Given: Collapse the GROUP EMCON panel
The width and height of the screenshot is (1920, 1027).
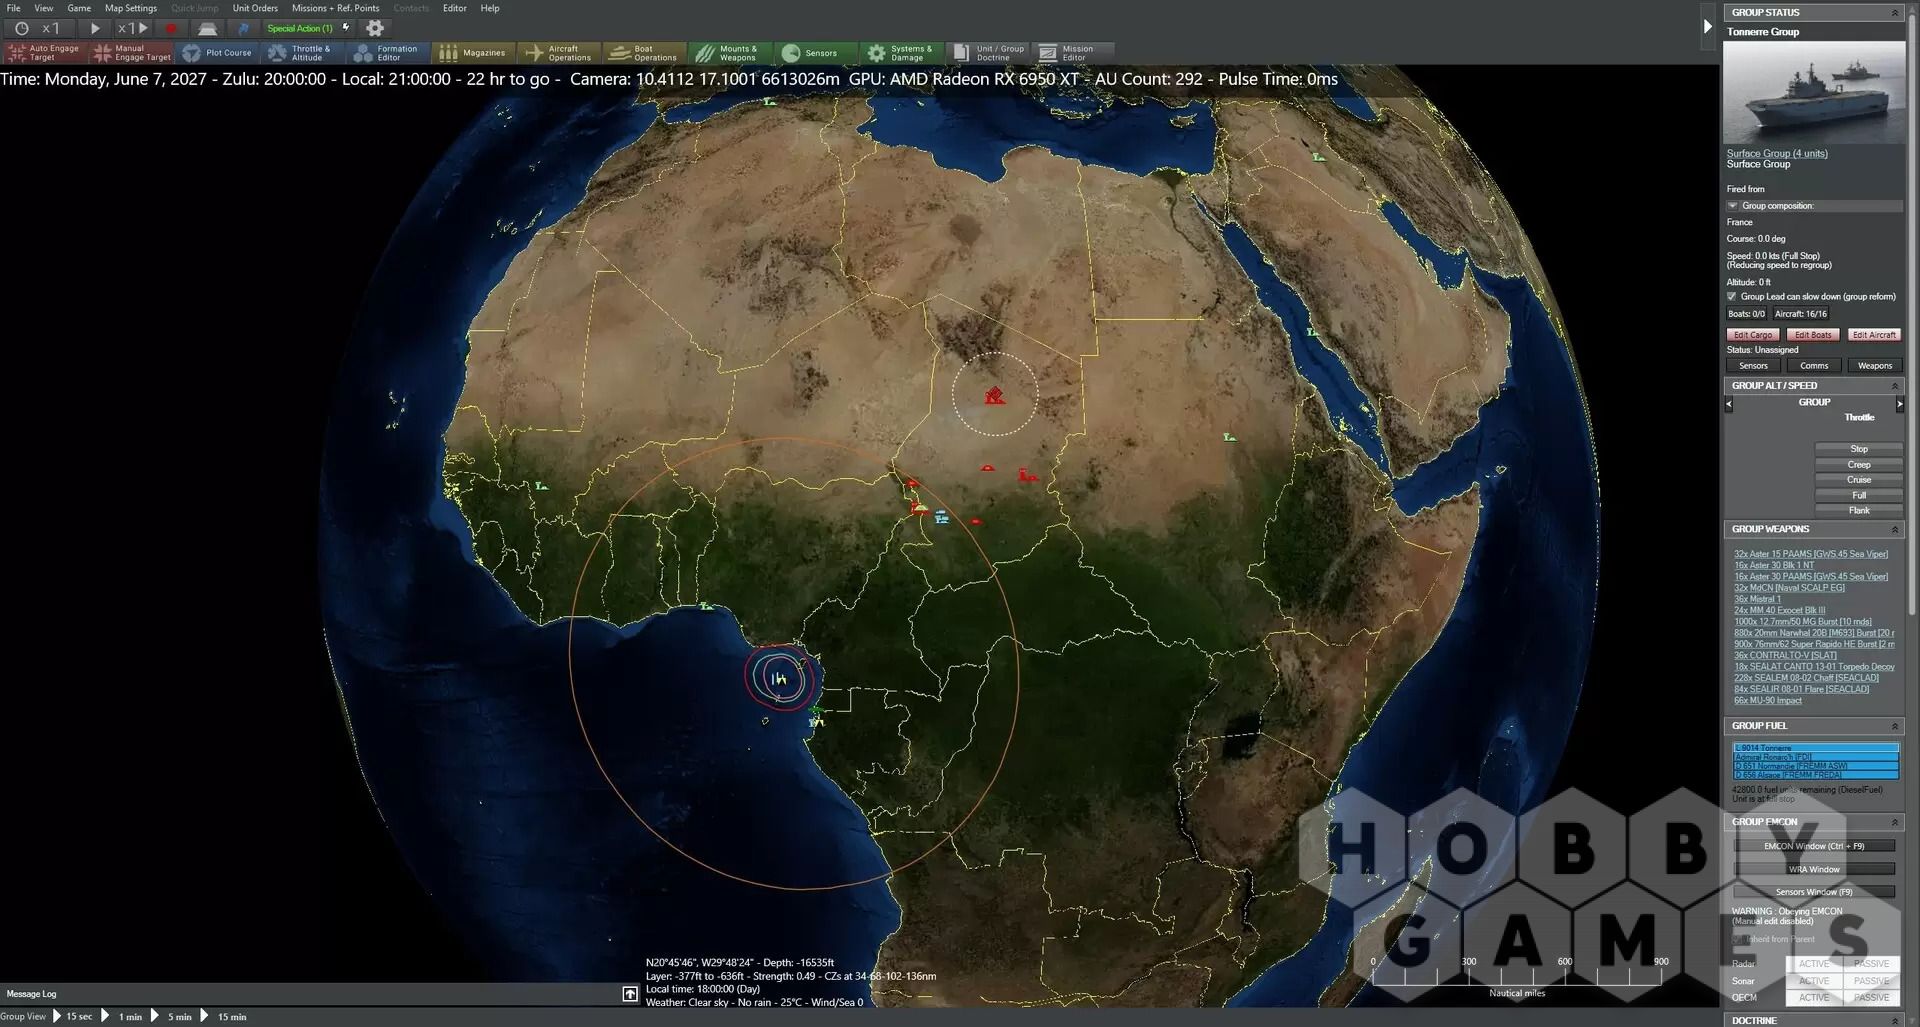Looking at the screenshot, I should pyautogui.click(x=1894, y=822).
